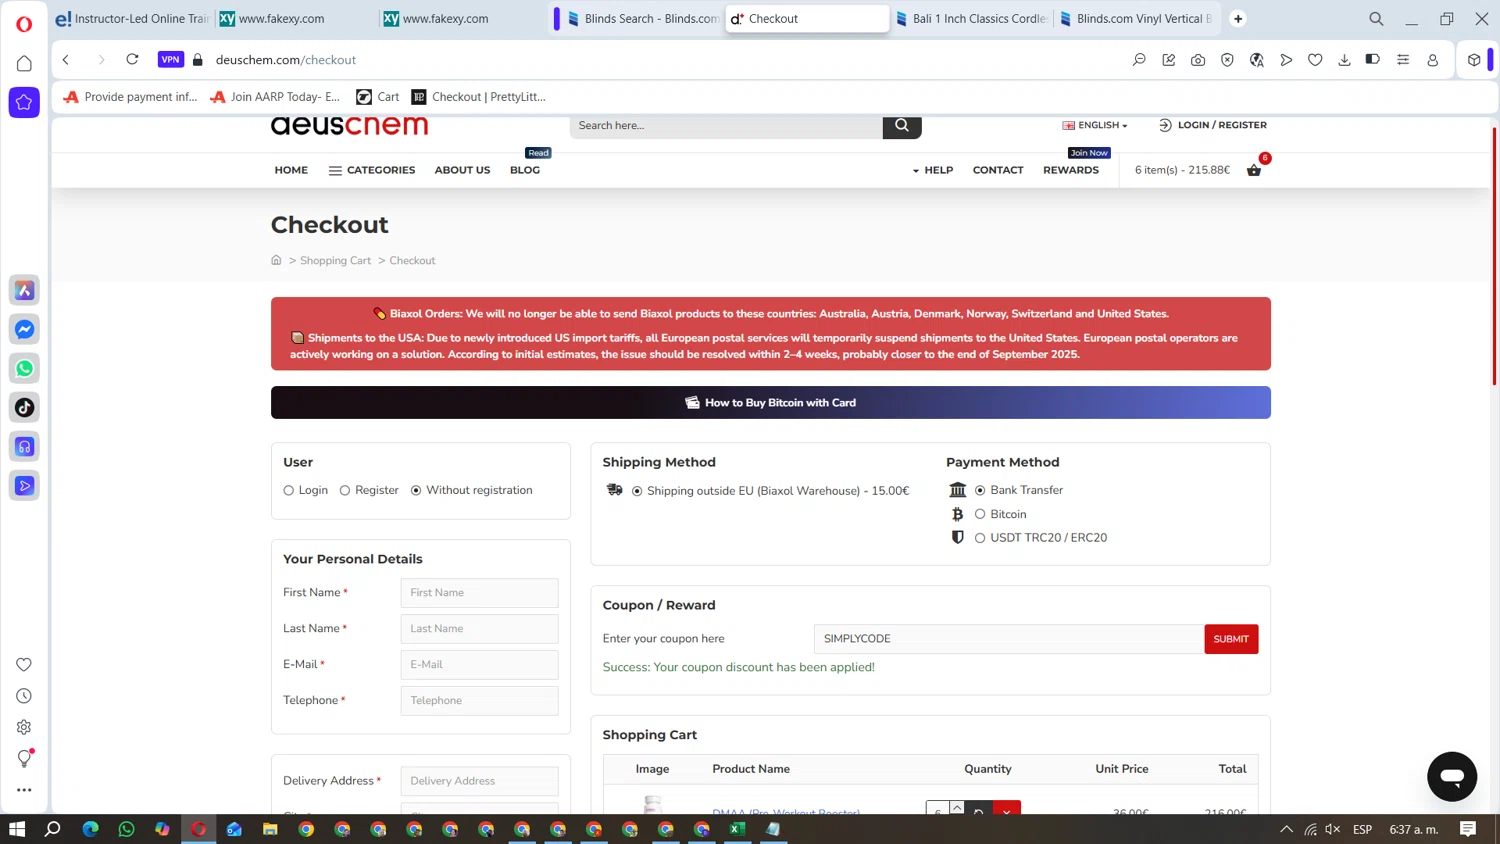
Task: Click the site Search here box
Action: click(x=726, y=126)
